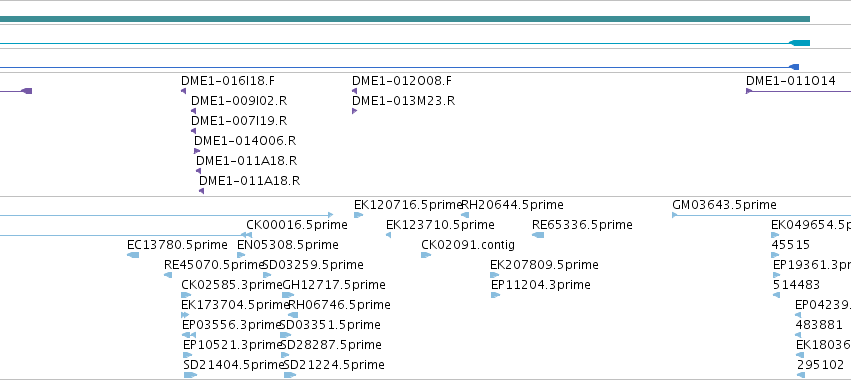The height and width of the screenshot is (380, 851).
Task: Click the EK207809.5prime label
Action: [544, 265]
